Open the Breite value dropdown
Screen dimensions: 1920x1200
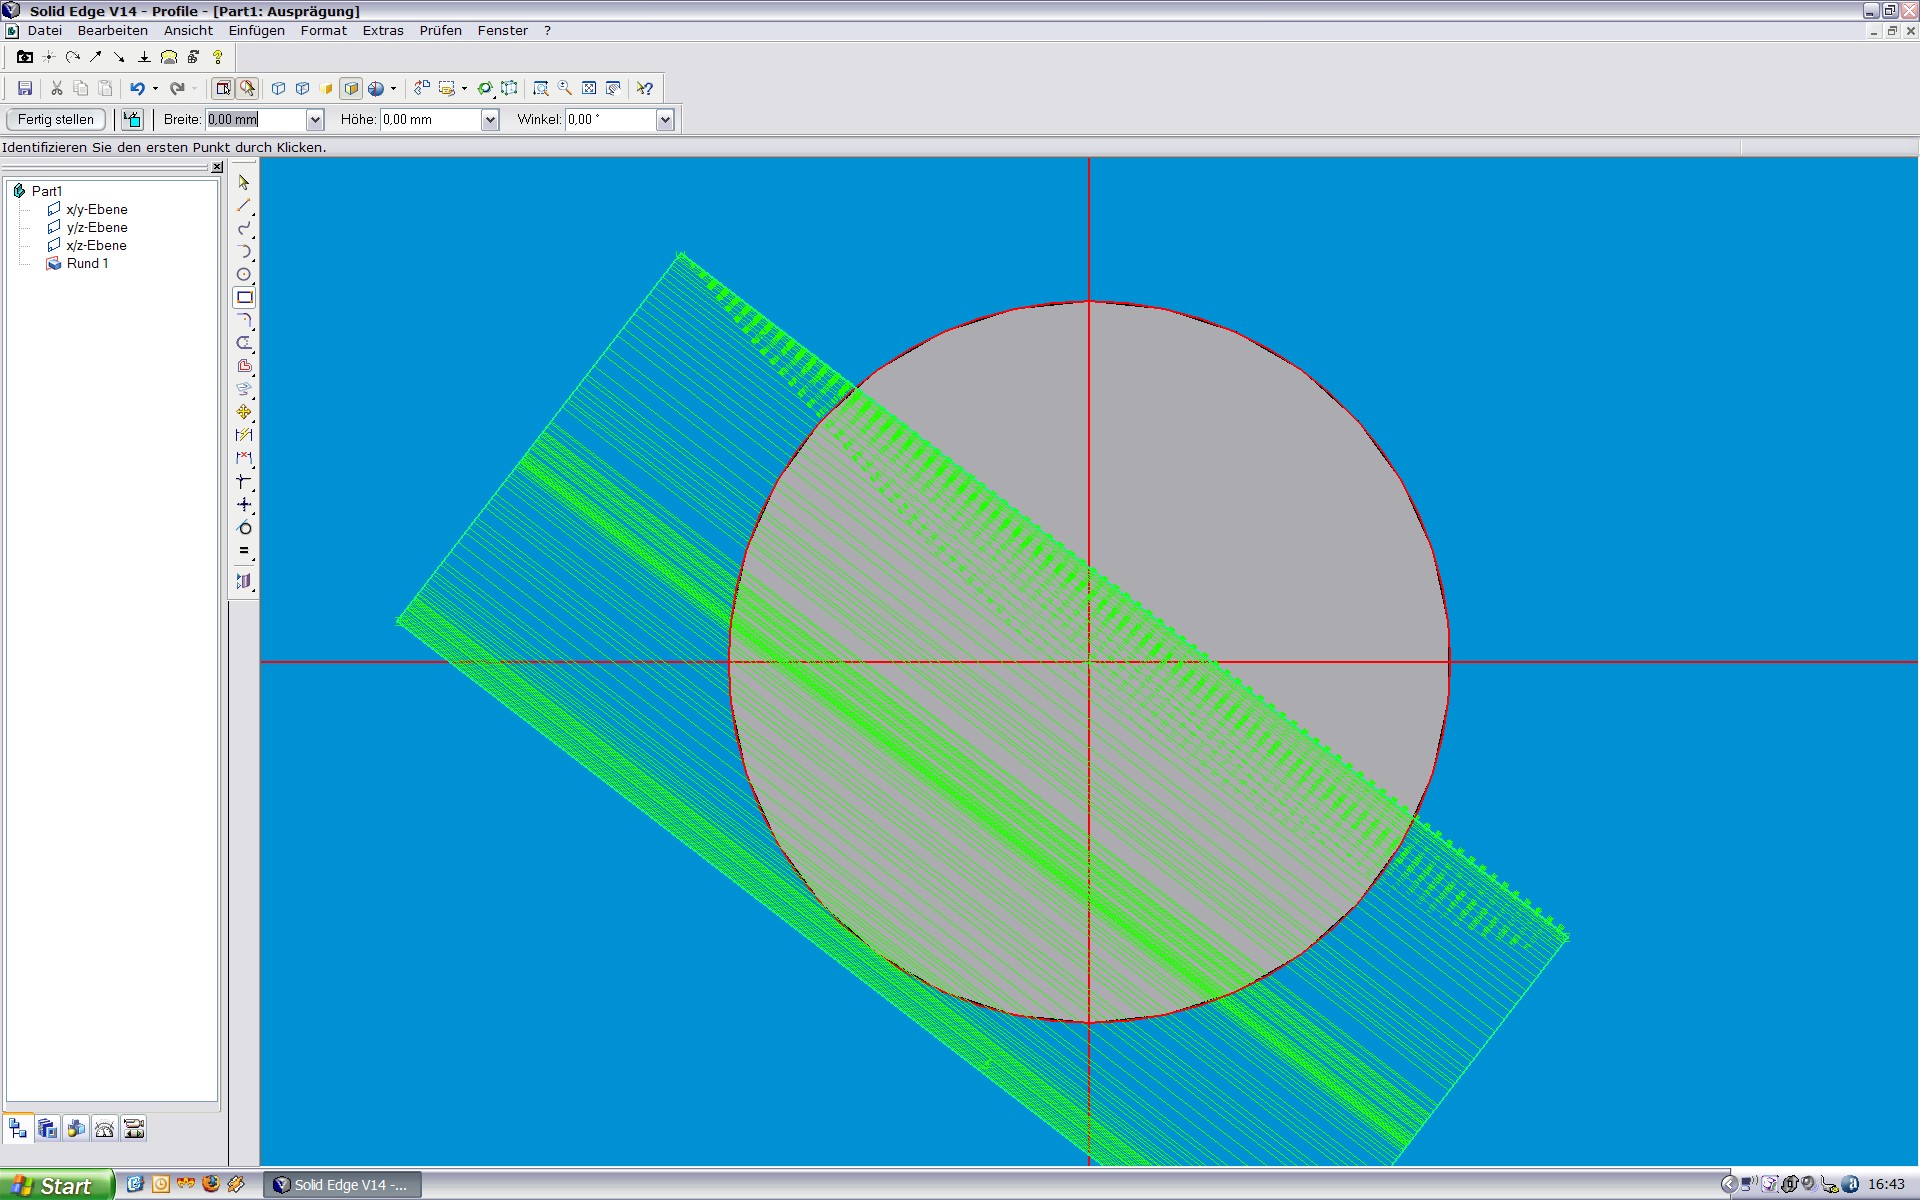pyautogui.click(x=315, y=119)
